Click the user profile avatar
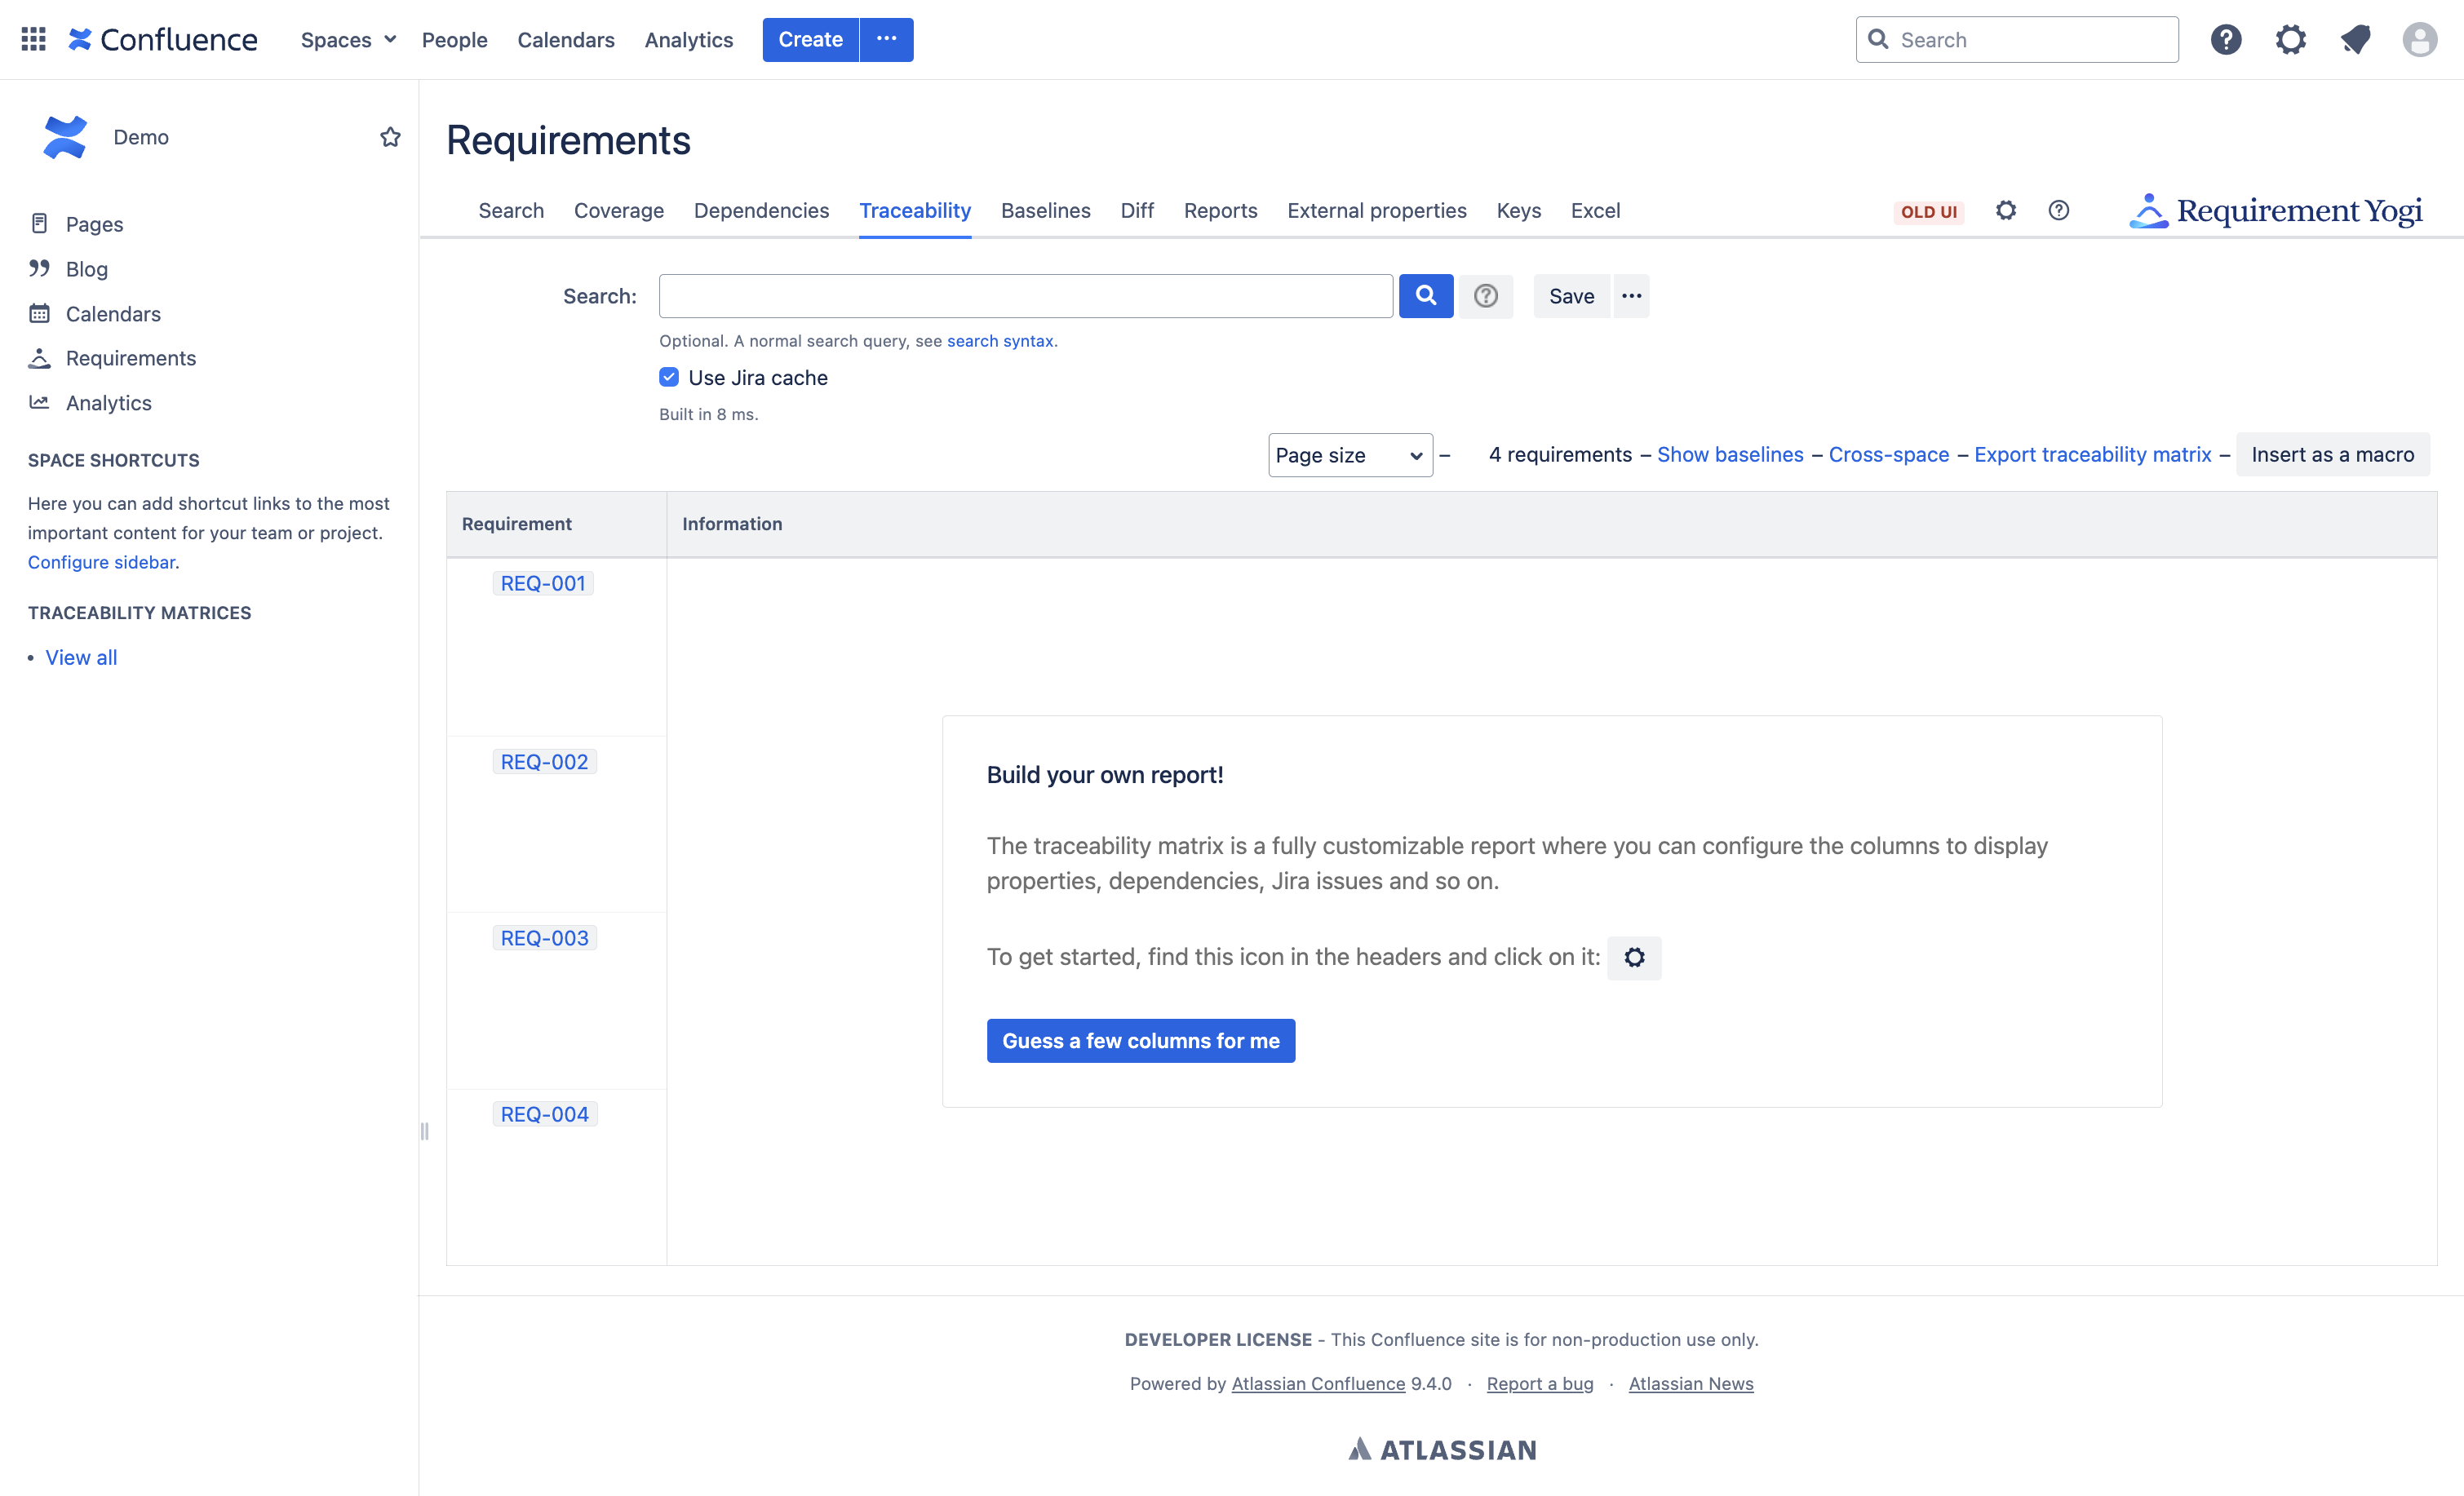The width and height of the screenshot is (2464, 1496). 2419,39
